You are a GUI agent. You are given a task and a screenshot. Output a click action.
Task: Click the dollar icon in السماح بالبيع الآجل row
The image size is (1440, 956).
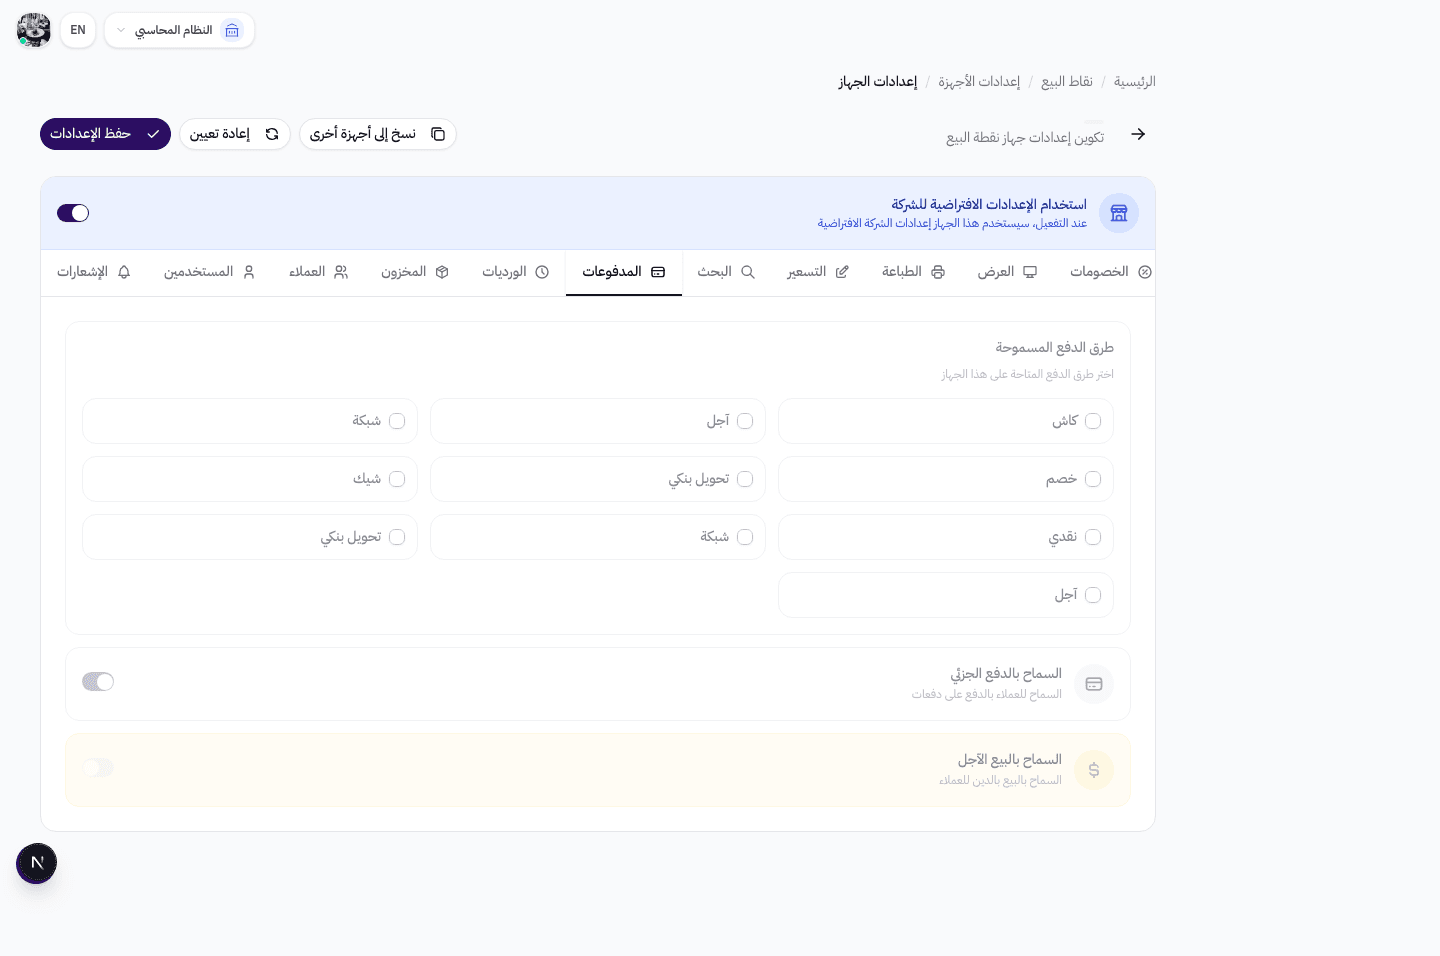coord(1094,770)
